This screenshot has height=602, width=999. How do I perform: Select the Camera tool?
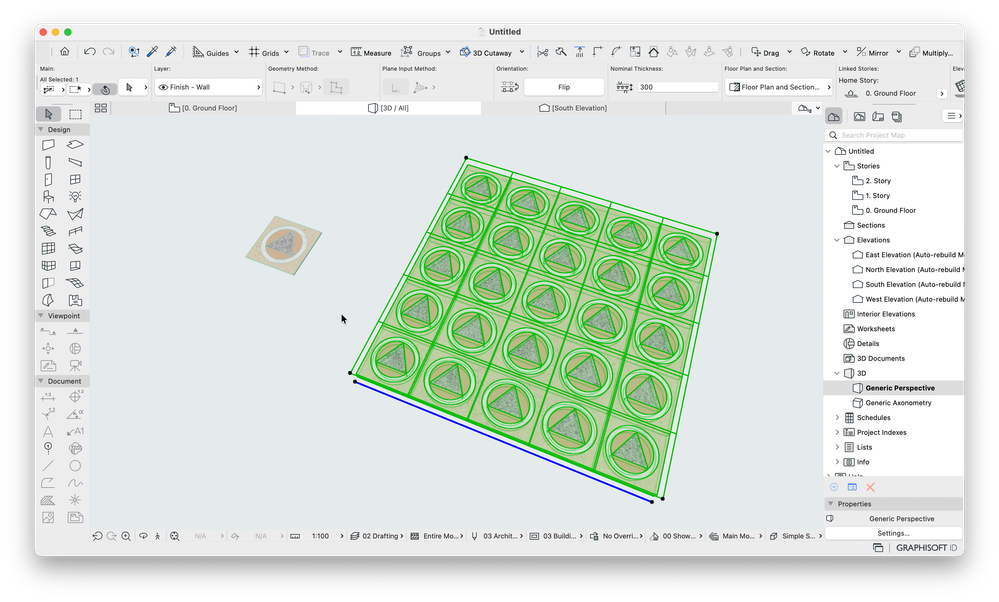[x=75, y=366]
